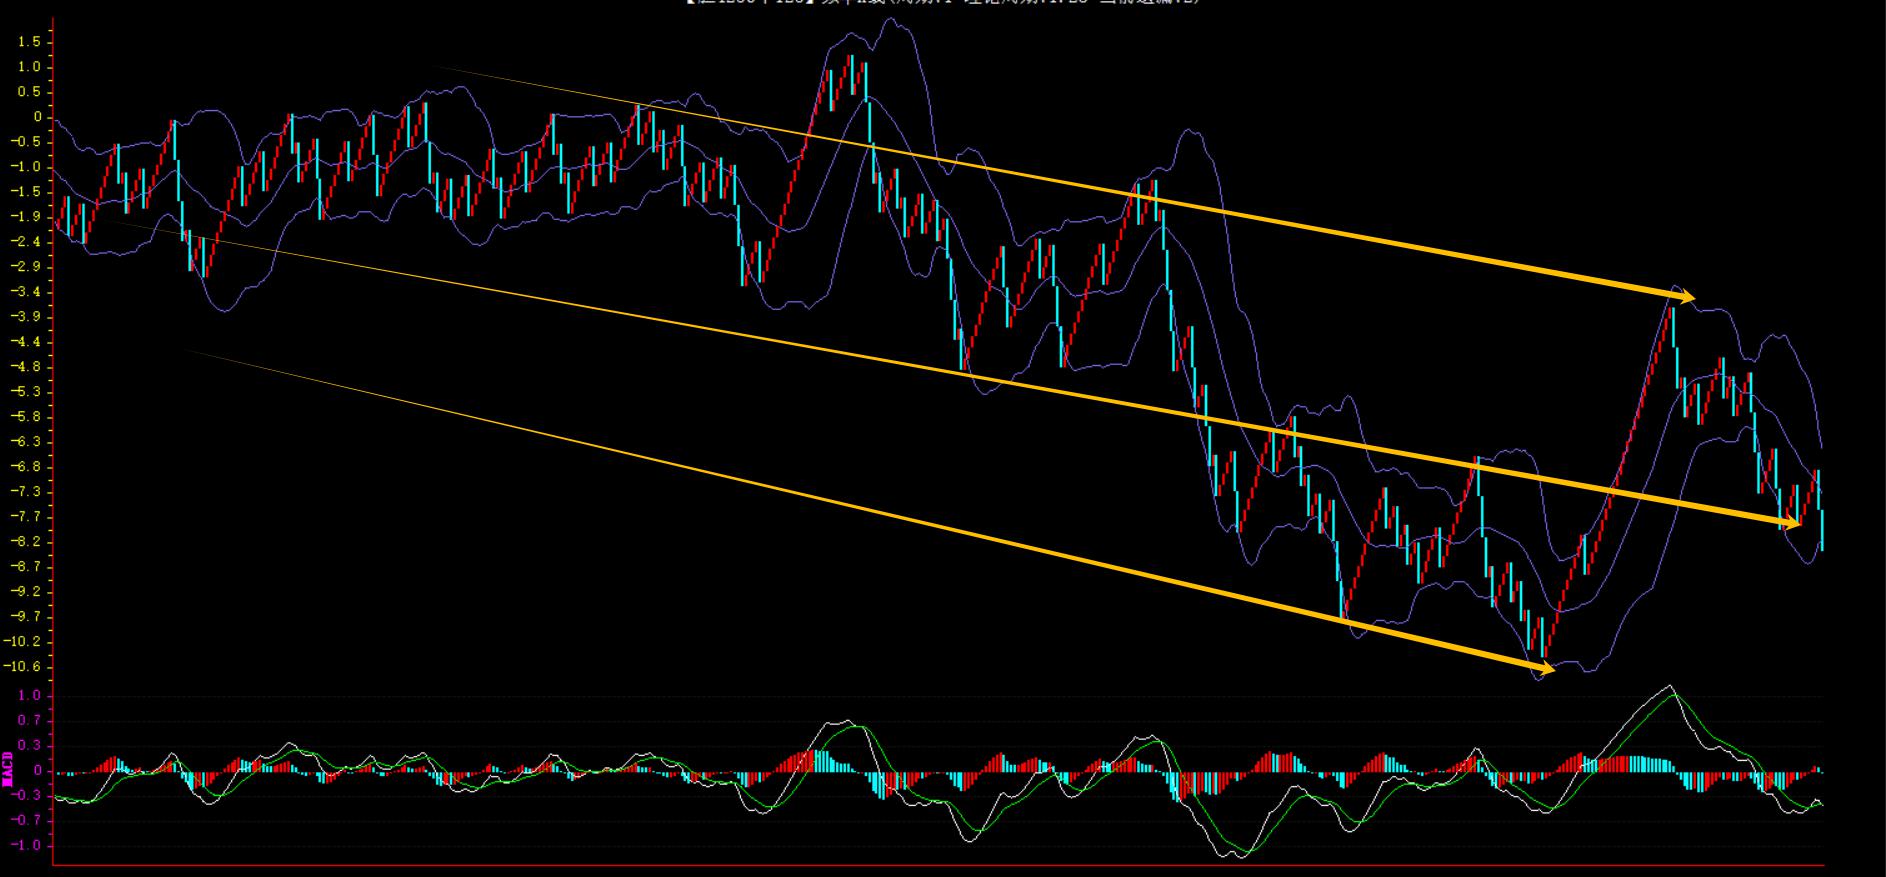Image resolution: width=1886 pixels, height=877 pixels.
Task: Select the highest white MACD line peak
Action: [1668, 687]
